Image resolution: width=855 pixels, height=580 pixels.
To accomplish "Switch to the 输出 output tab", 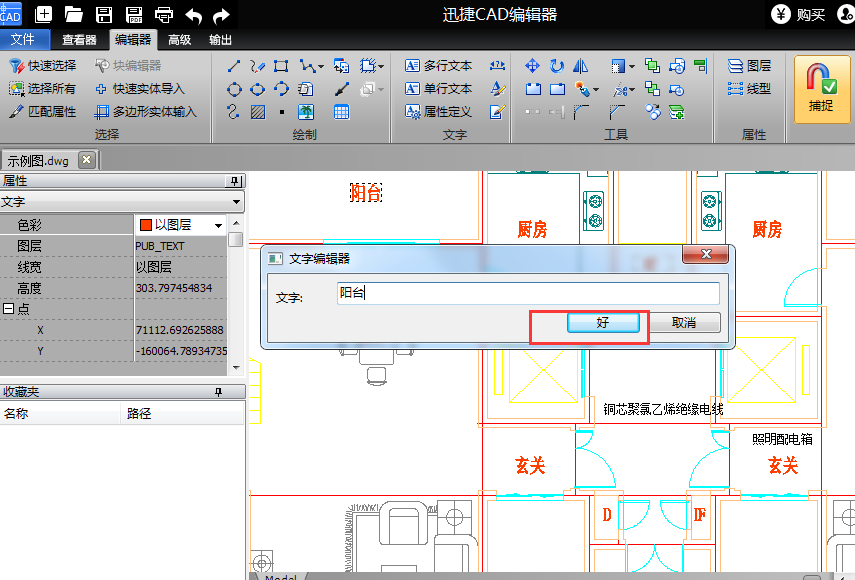I will click(x=220, y=40).
